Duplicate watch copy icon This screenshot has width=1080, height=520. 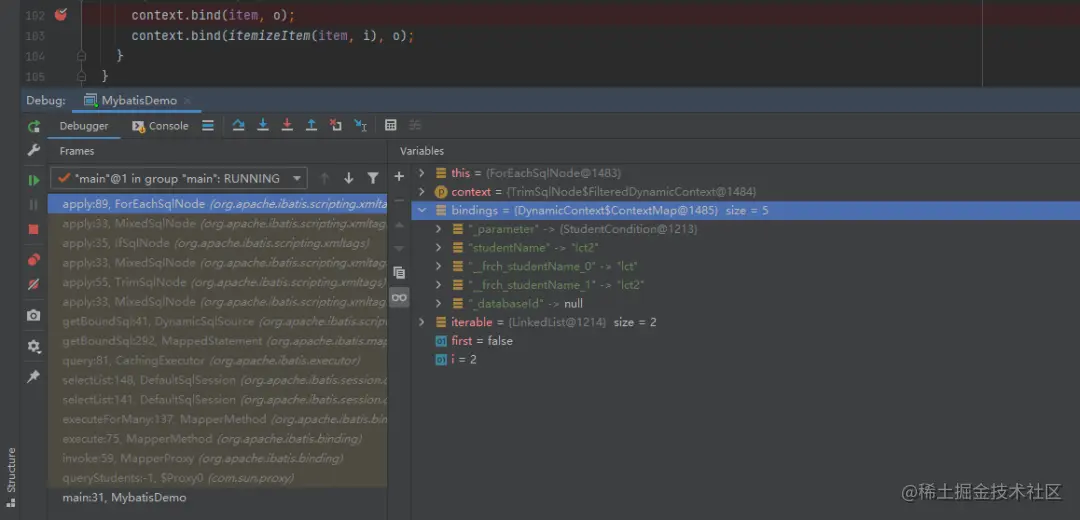point(399,273)
